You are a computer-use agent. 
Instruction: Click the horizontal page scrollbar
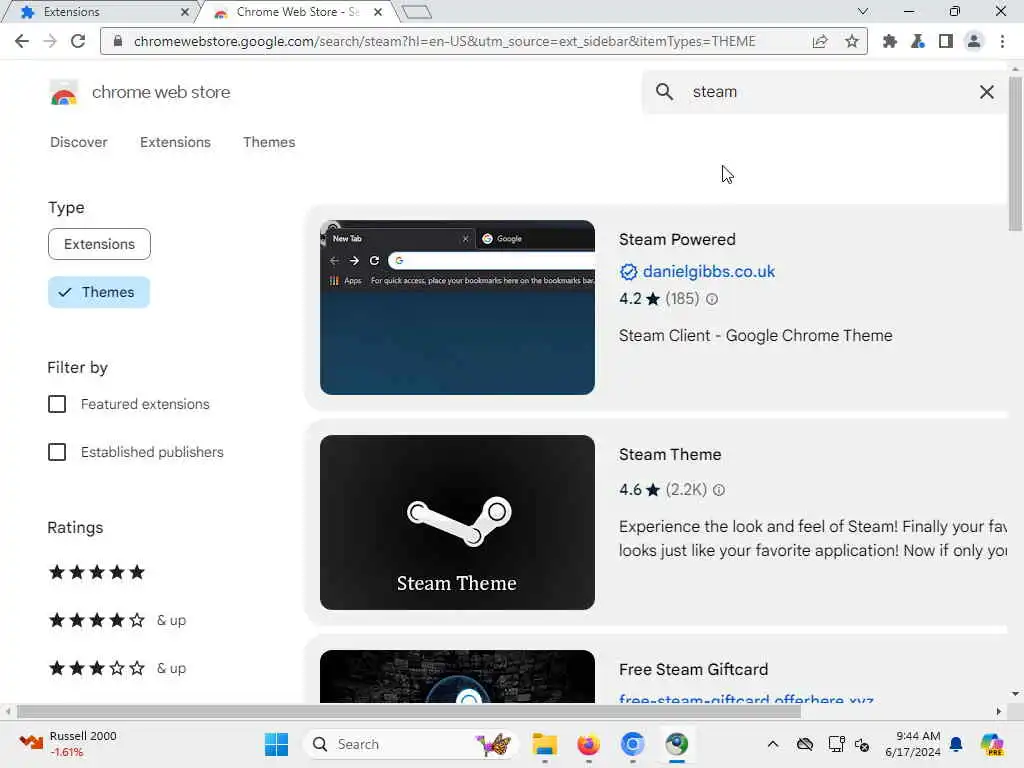pos(409,711)
